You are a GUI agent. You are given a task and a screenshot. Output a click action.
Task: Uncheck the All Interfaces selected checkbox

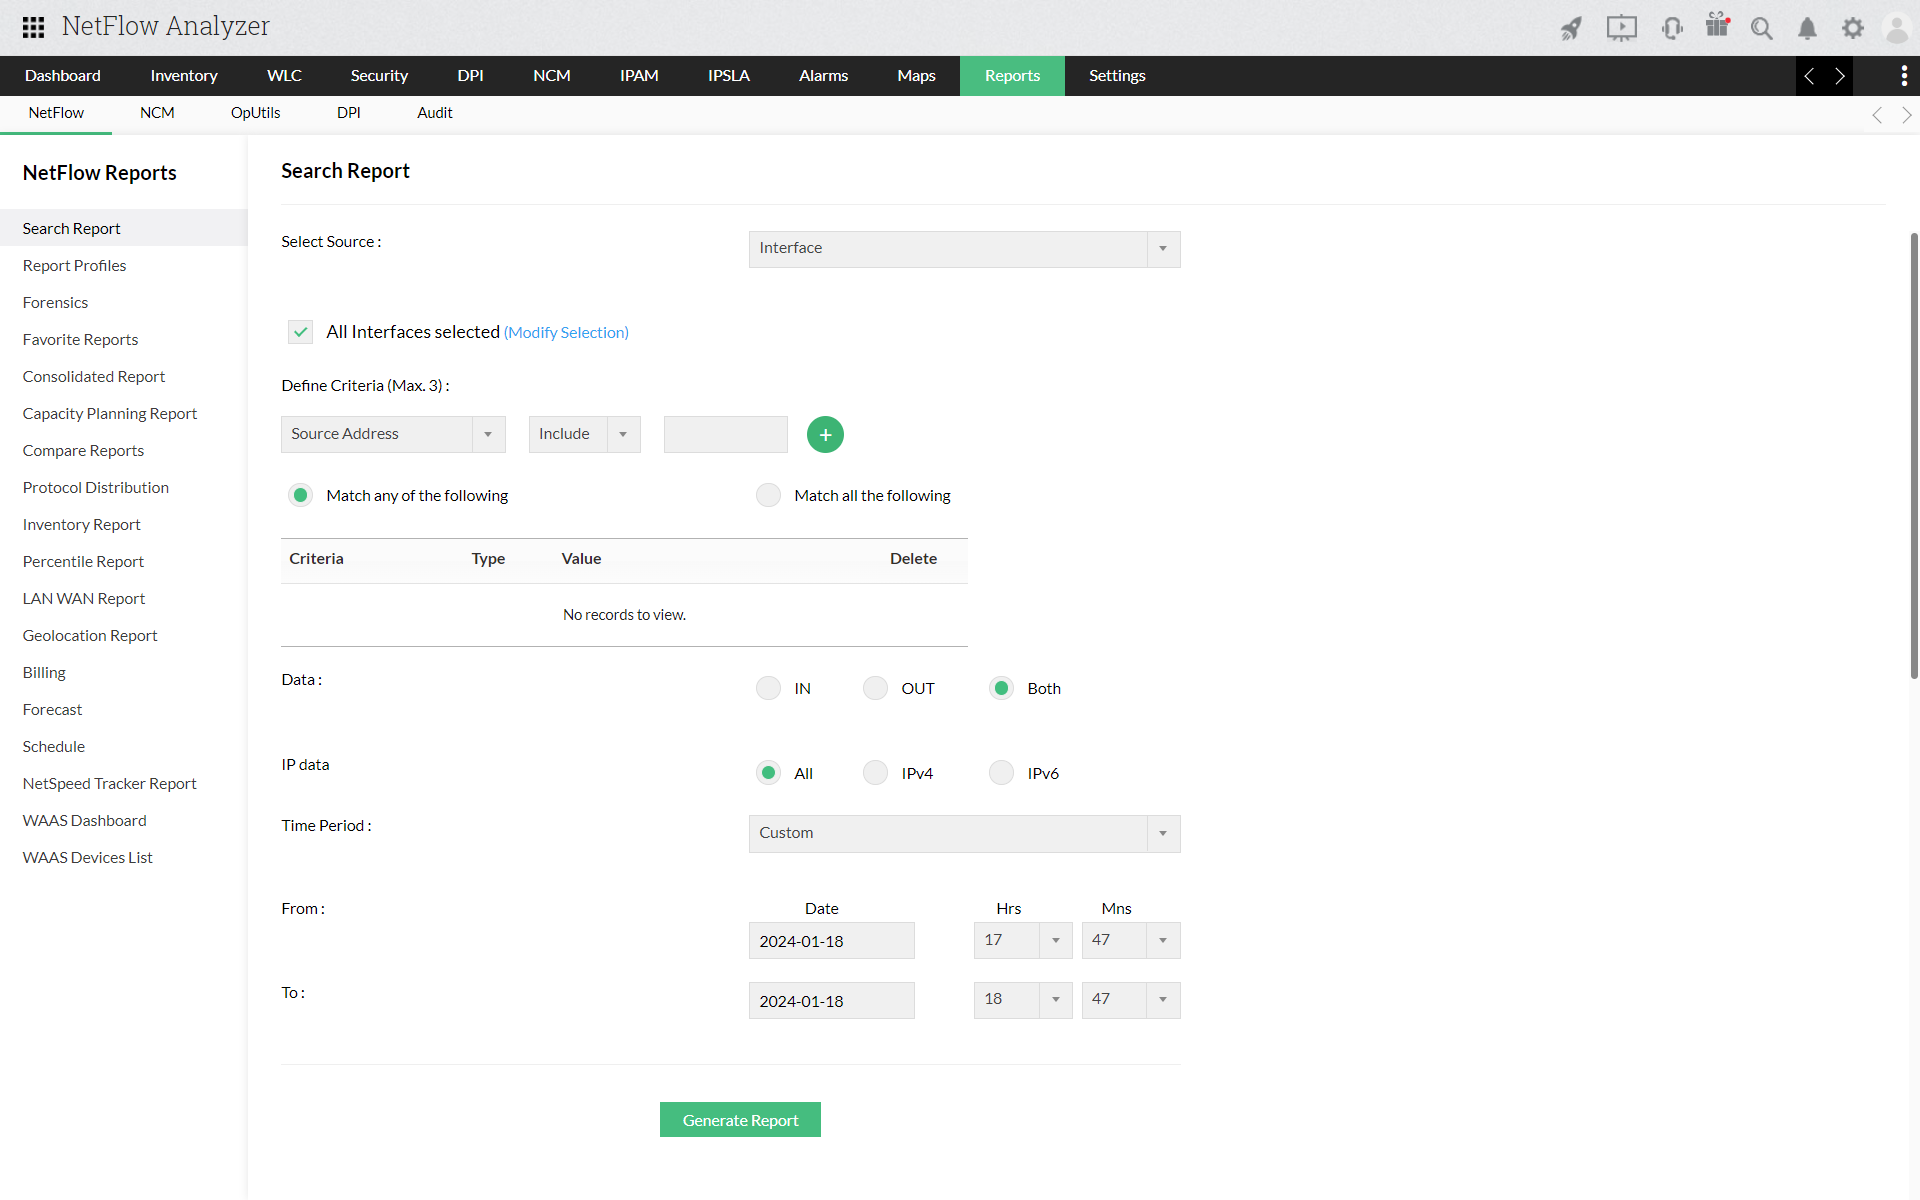[x=300, y=332]
